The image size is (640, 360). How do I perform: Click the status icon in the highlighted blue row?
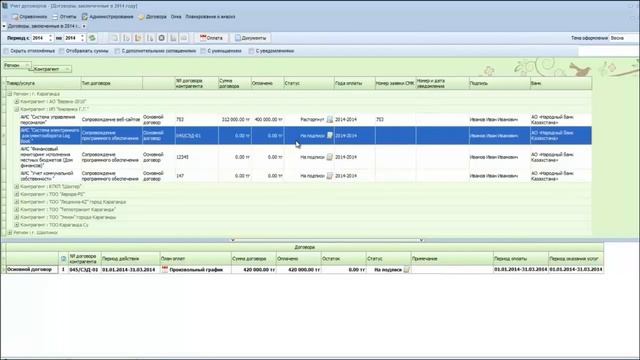(x=330, y=136)
